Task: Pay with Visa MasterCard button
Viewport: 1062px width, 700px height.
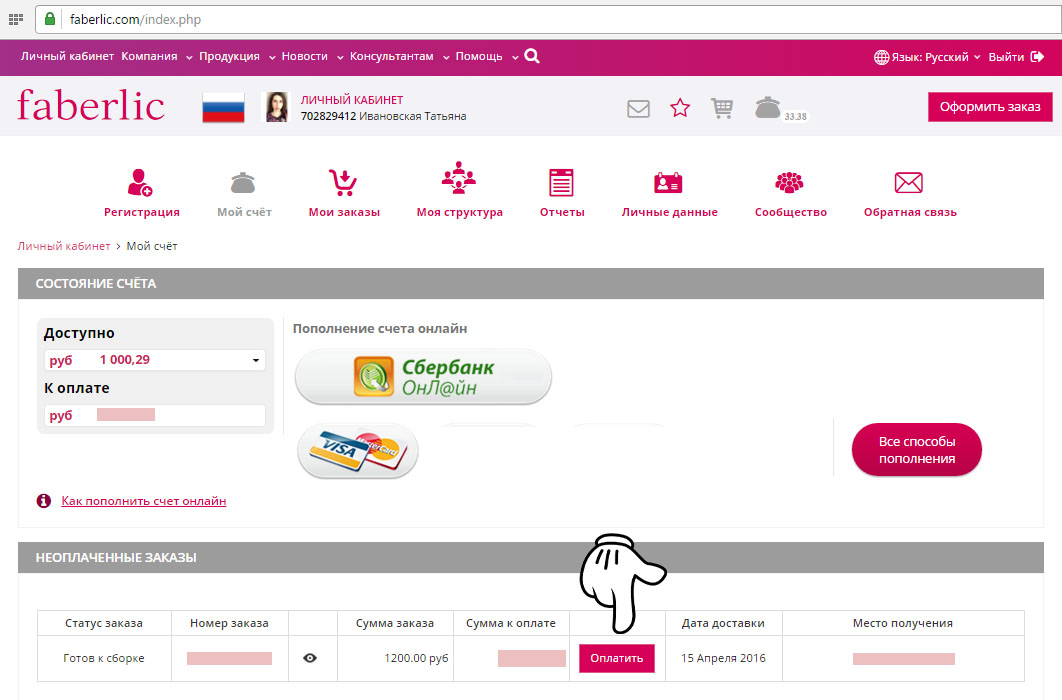Action: click(x=358, y=451)
